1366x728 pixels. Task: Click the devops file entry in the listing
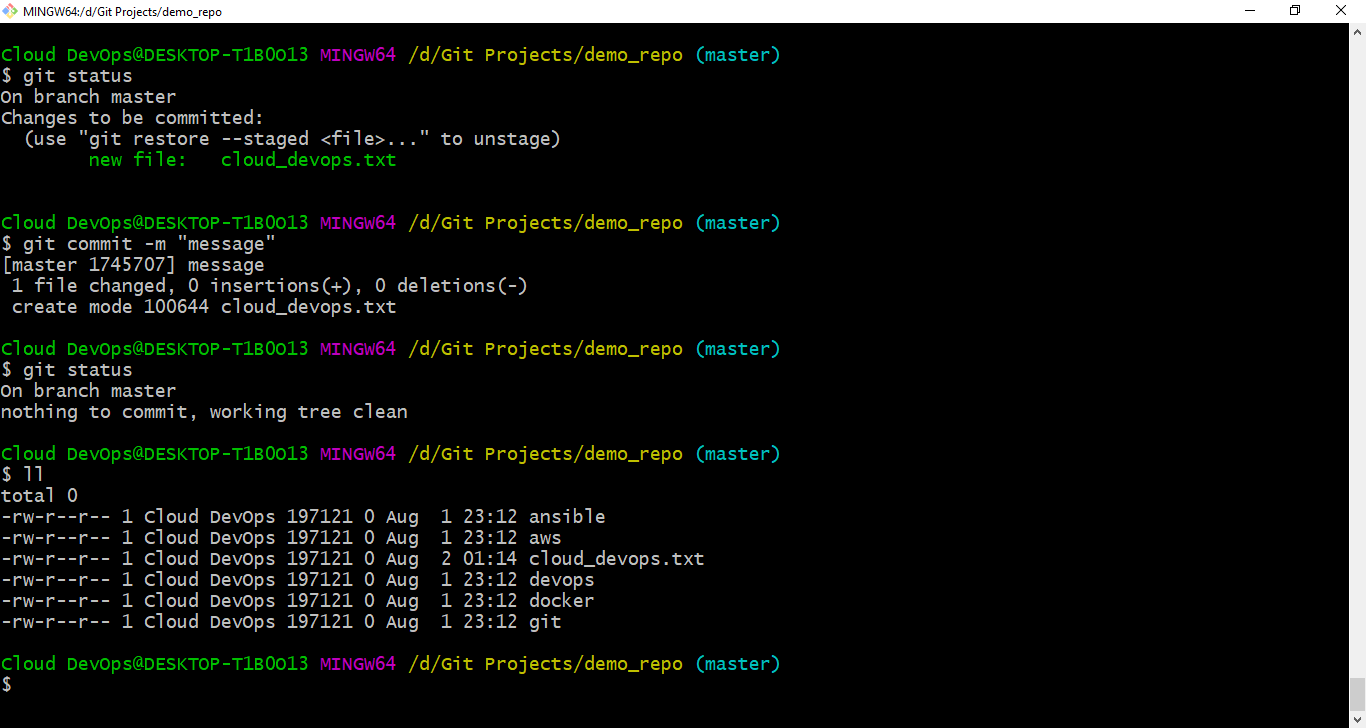(561, 579)
